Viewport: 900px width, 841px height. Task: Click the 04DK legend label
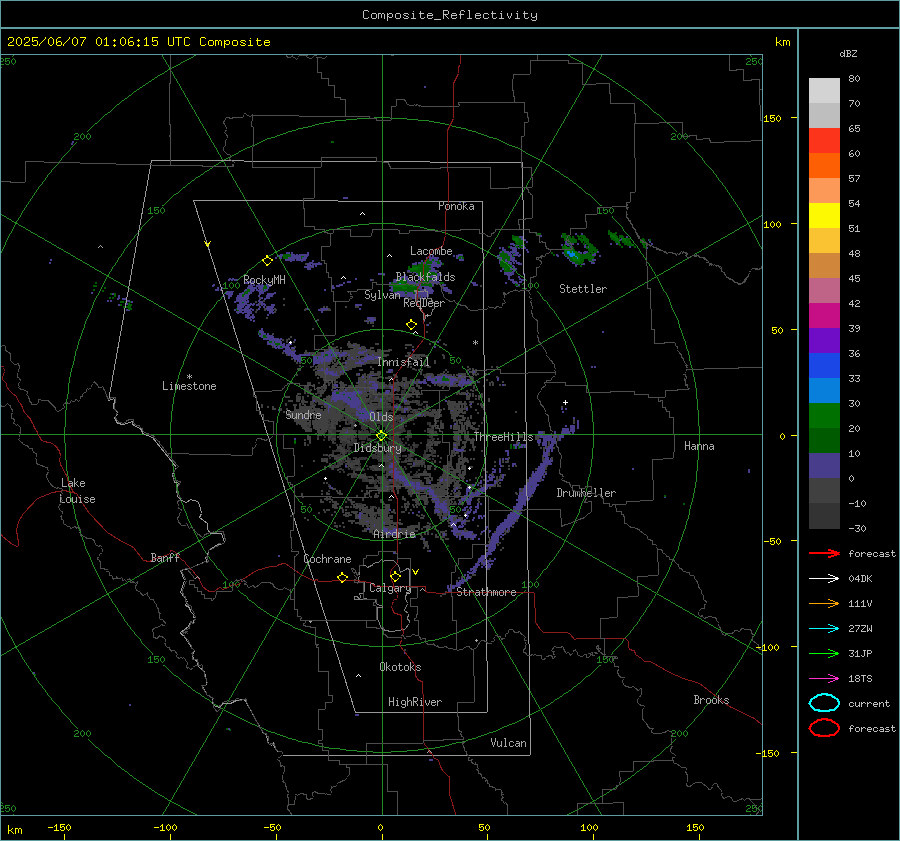click(860, 579)
